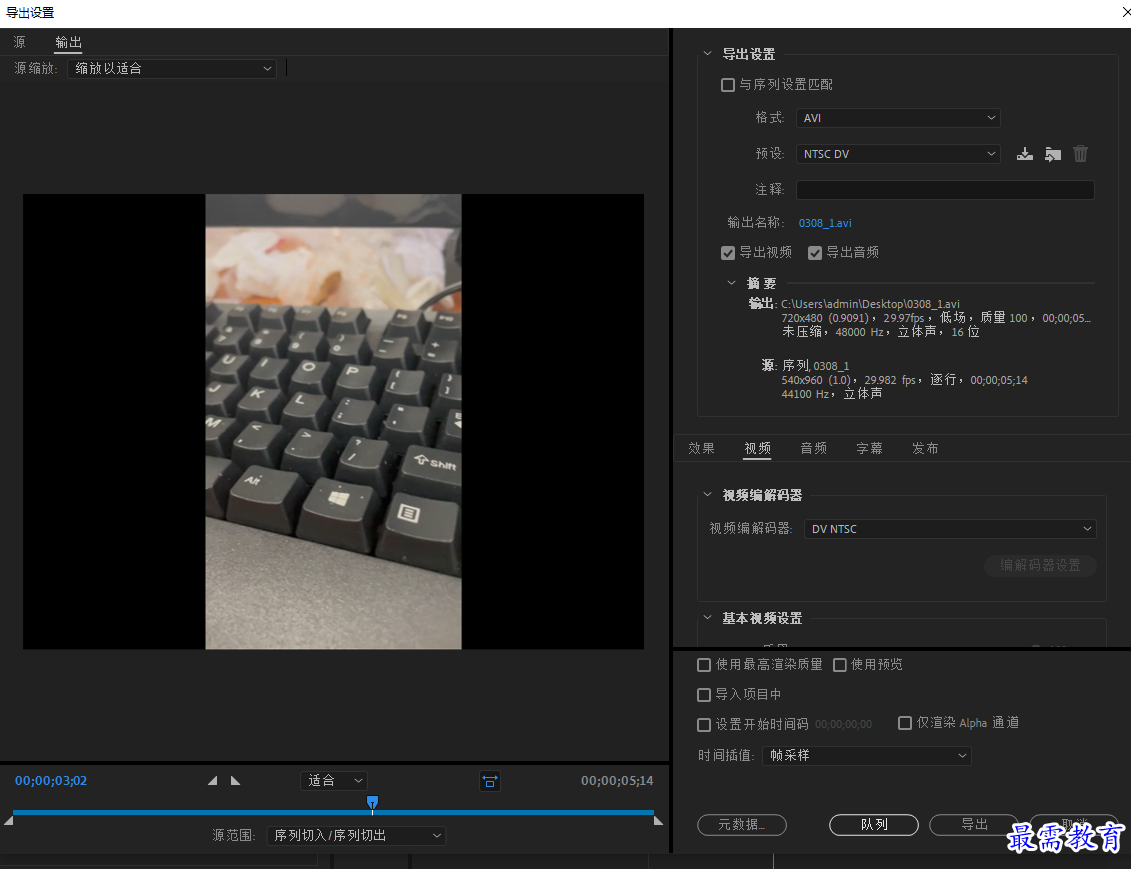Viewport: 1131px width, 869px height.
Task: Open the Captions tab
Action: (869, 448)
